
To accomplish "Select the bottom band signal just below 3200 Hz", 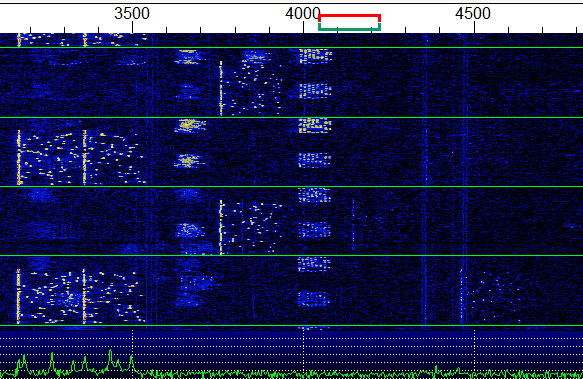I will tap(18, 296).
